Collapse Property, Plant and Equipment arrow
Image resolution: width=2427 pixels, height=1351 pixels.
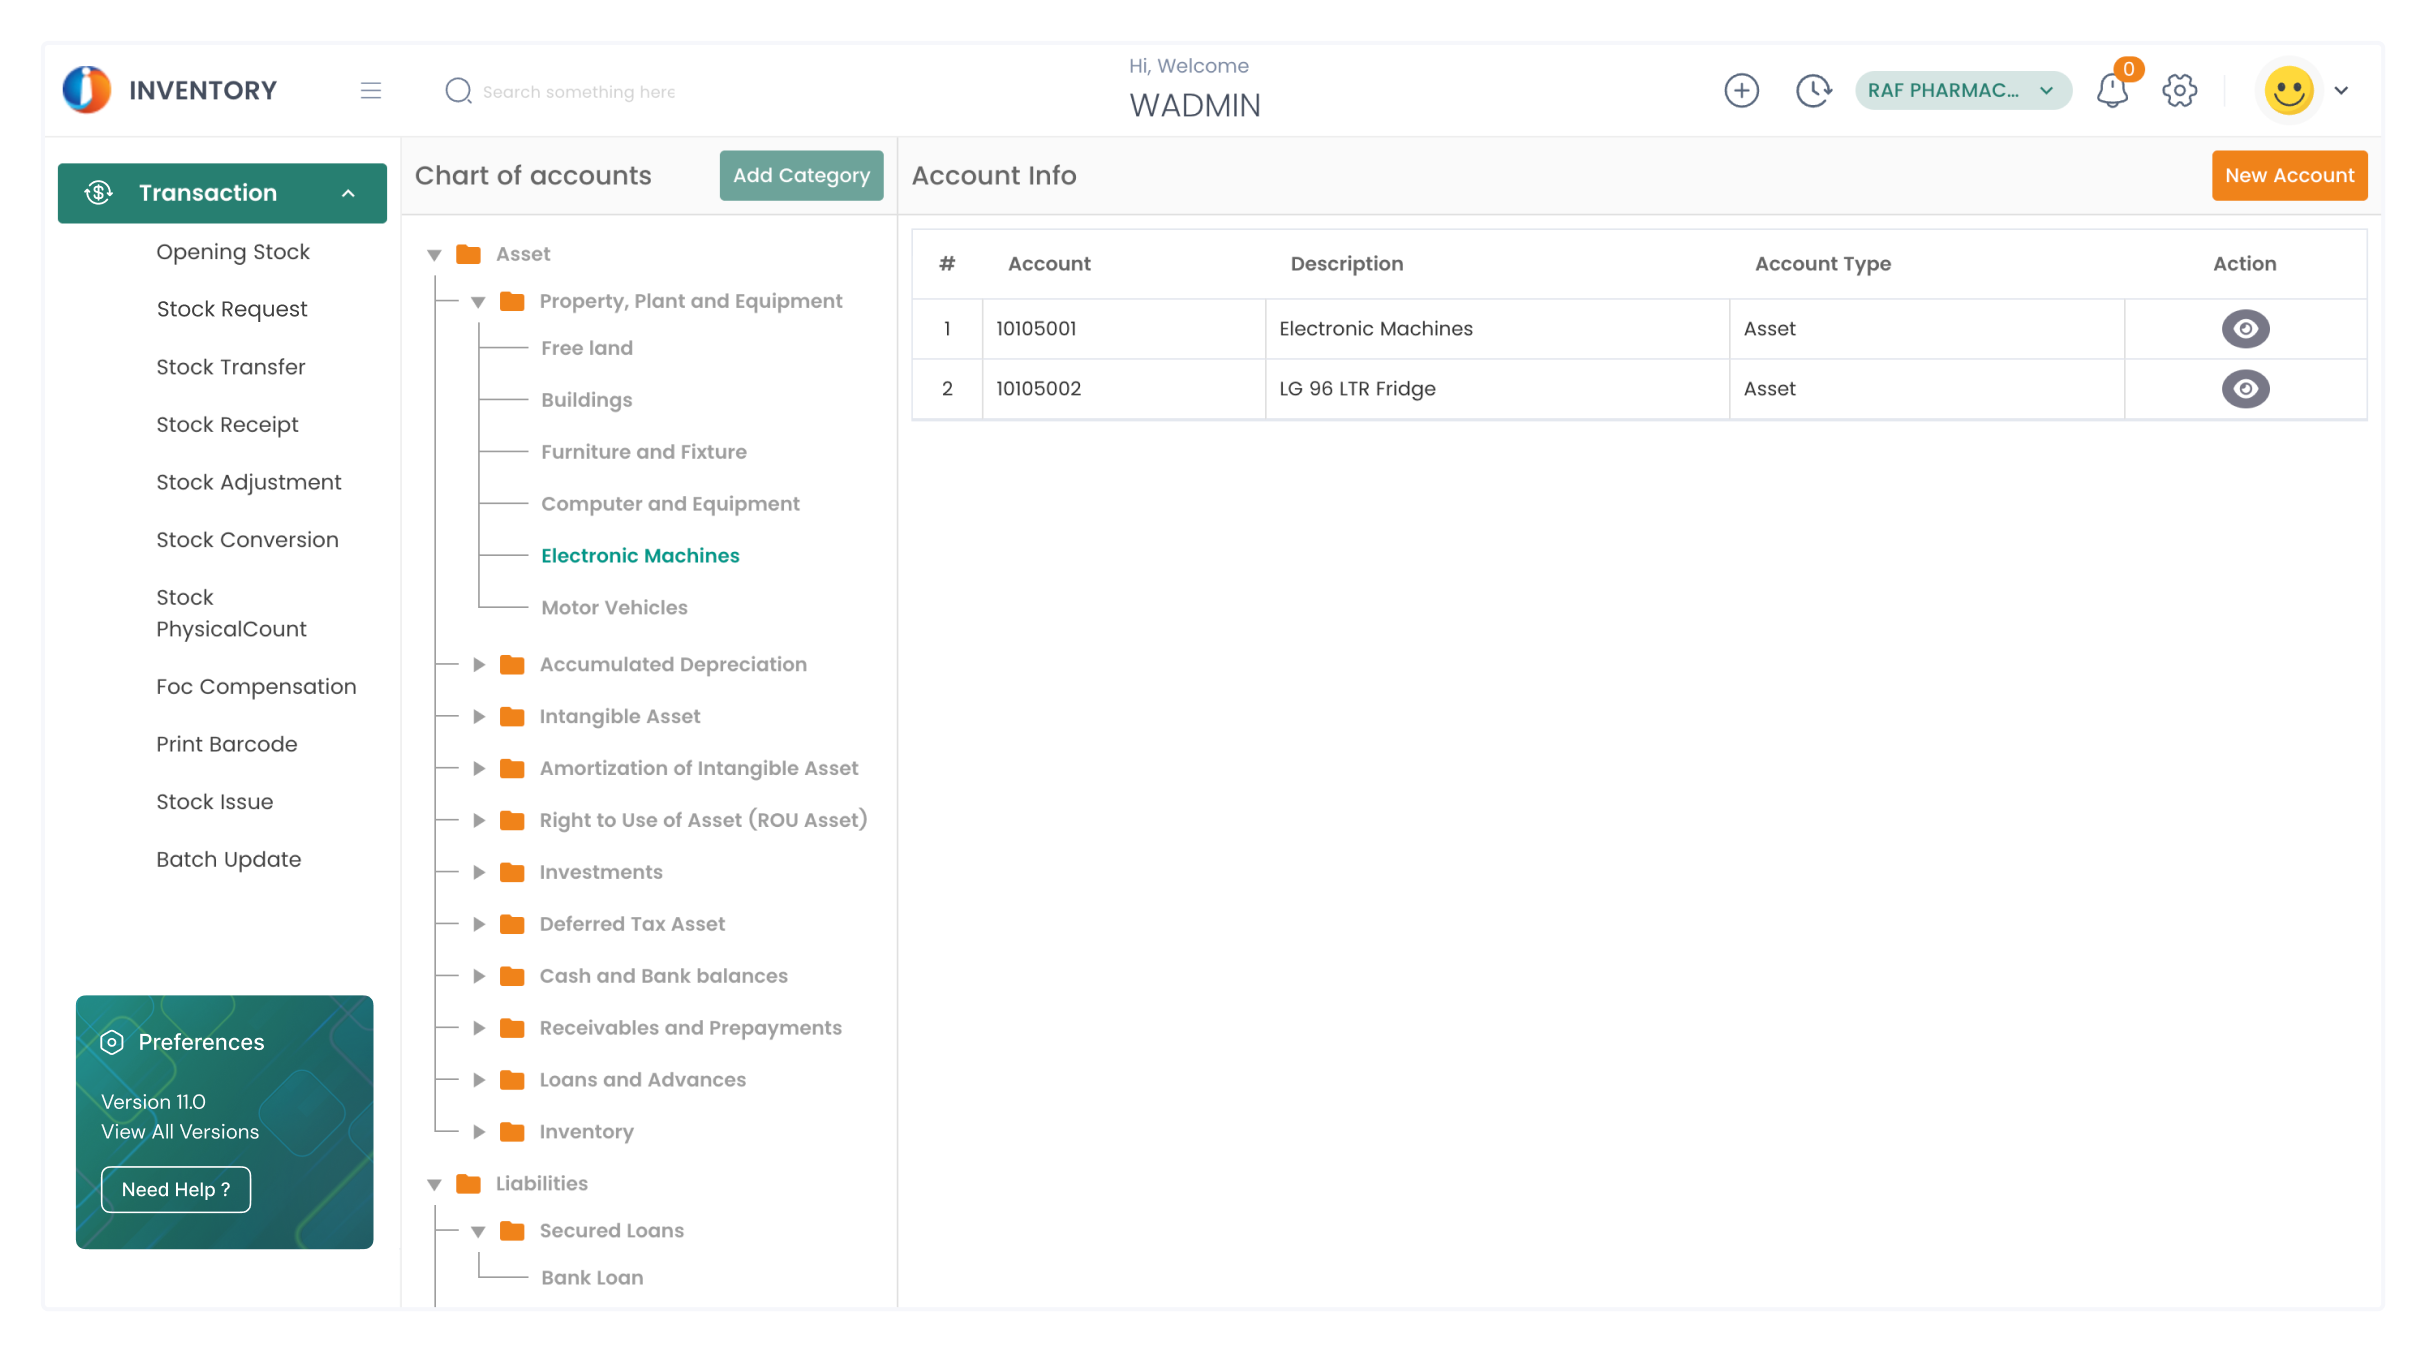click(x=478, y=302)
